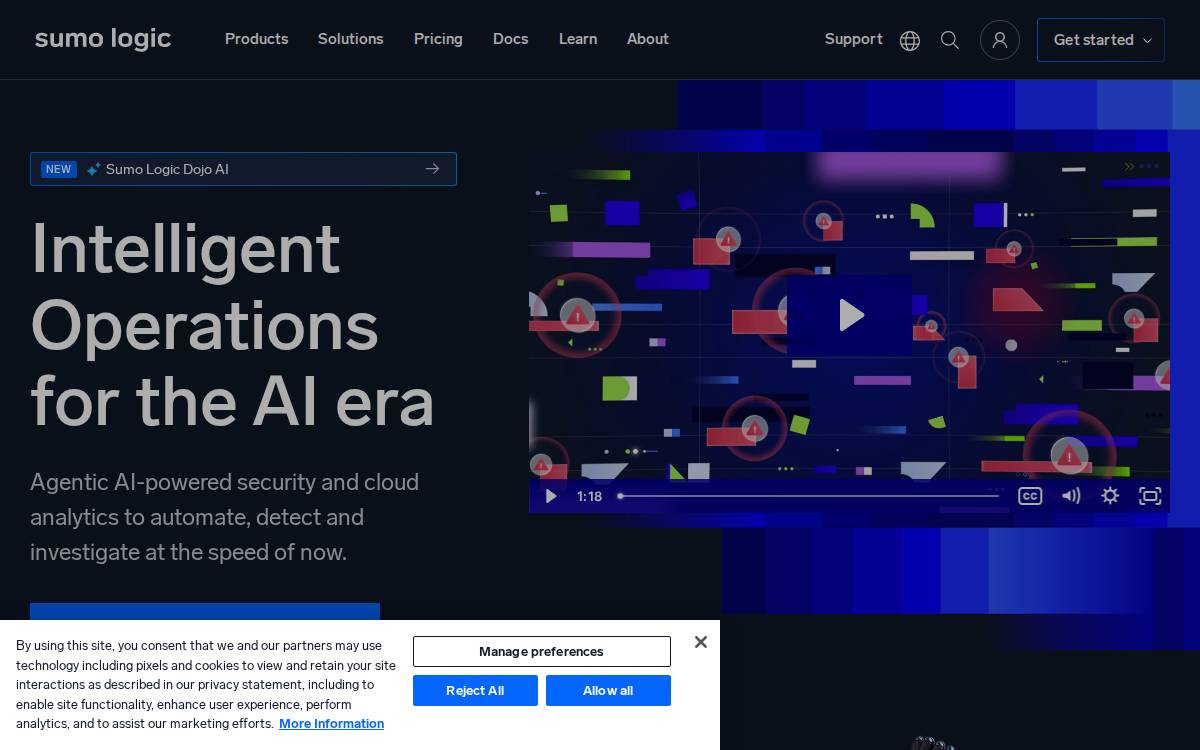The image size is (1200, 750).
Task: Toggle closed captions on the video
Action: [1030, 496]
